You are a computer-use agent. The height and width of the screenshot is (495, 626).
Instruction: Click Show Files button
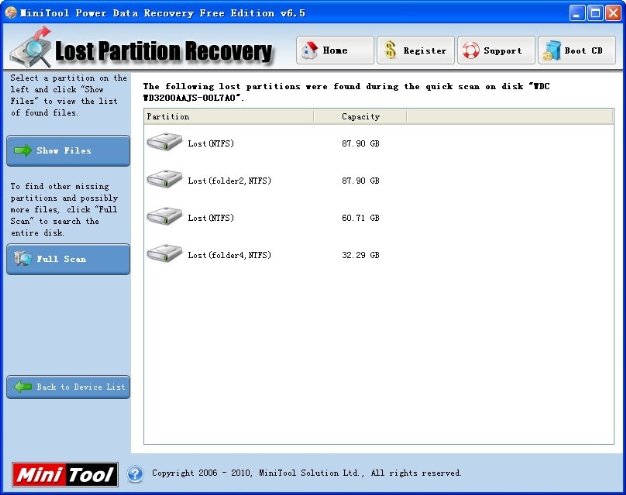pyautogui.click(x=68, y=151)
